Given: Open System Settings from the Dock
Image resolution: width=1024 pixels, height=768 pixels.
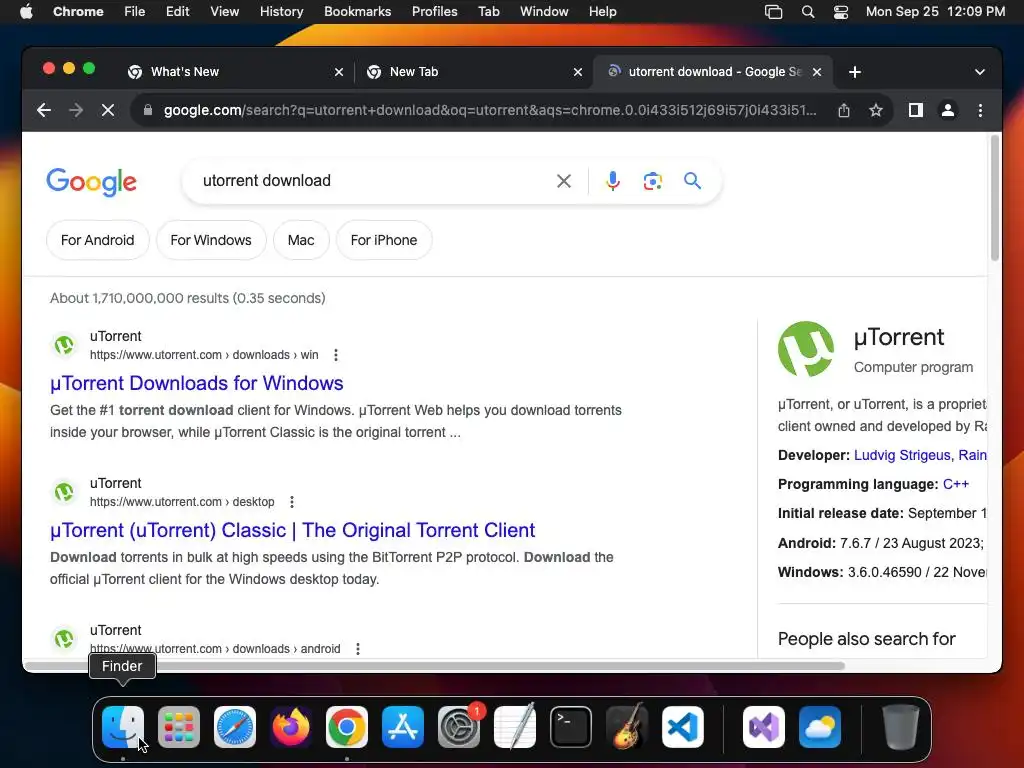Looking at the screenshot, I should point(458,727).
